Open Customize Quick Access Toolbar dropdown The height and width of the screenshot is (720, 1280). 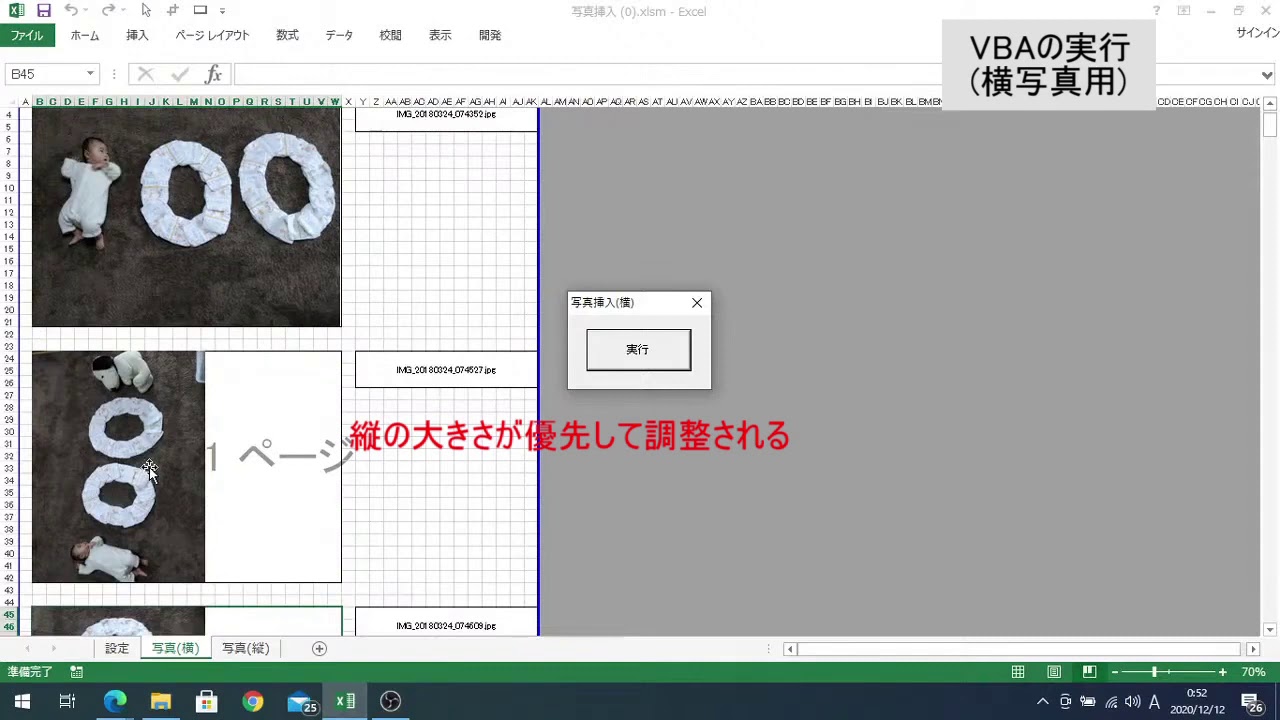(222, 11)
